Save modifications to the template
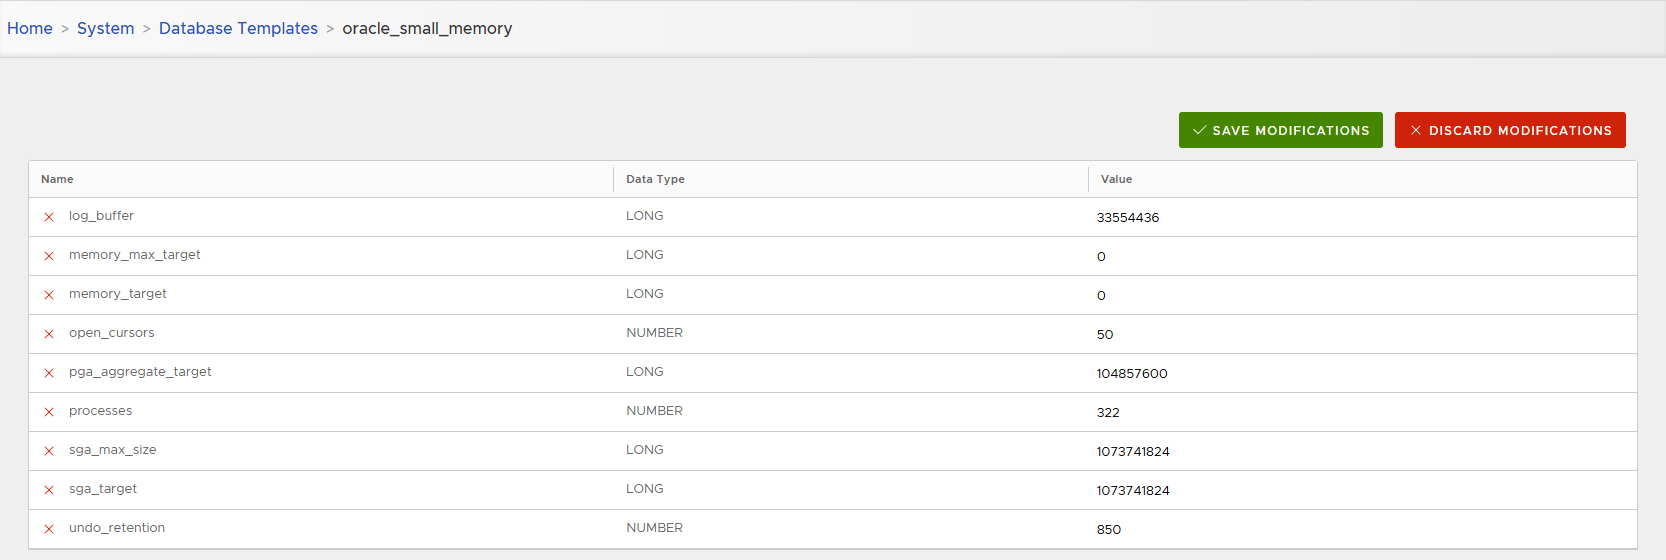The image size is (1666, 560). [1280, 130]
